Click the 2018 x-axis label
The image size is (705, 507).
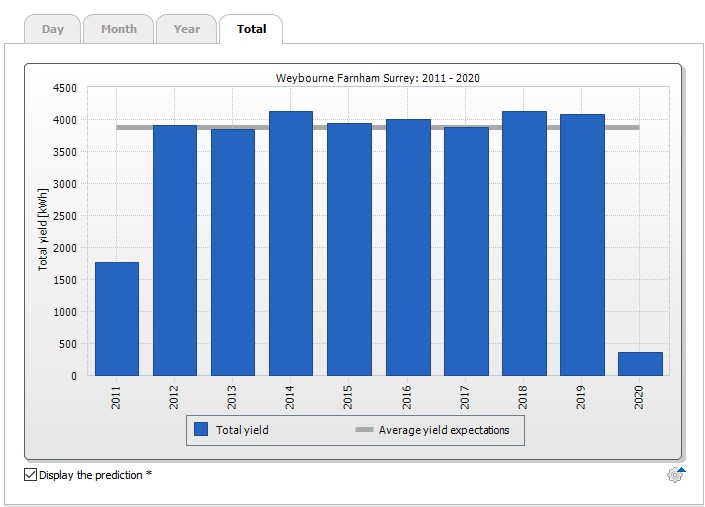pyautogui.click(x=522, y=397)
